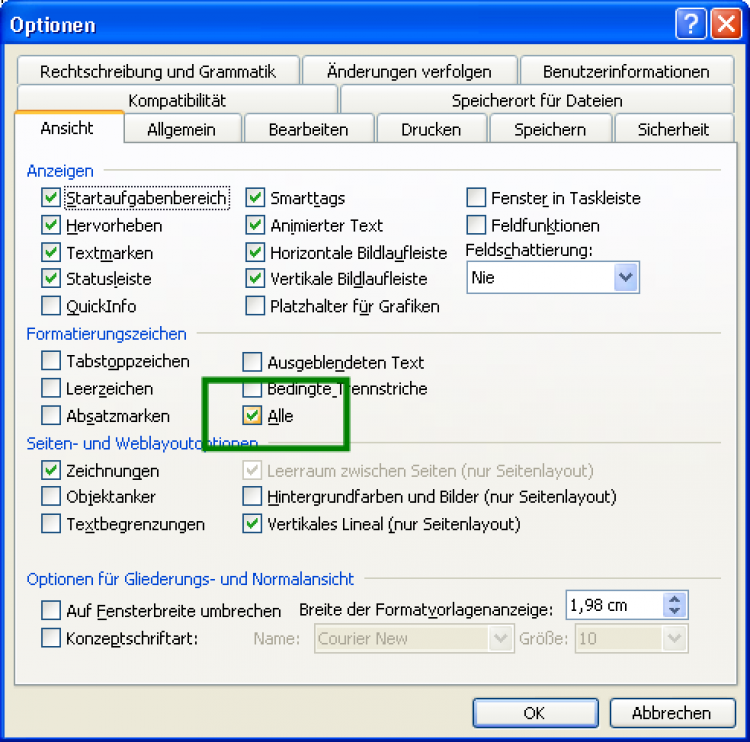Enable the Tabstoppzeichen checkbox
This screenshot has width=750, height=742.
click(x=51, y=361)
